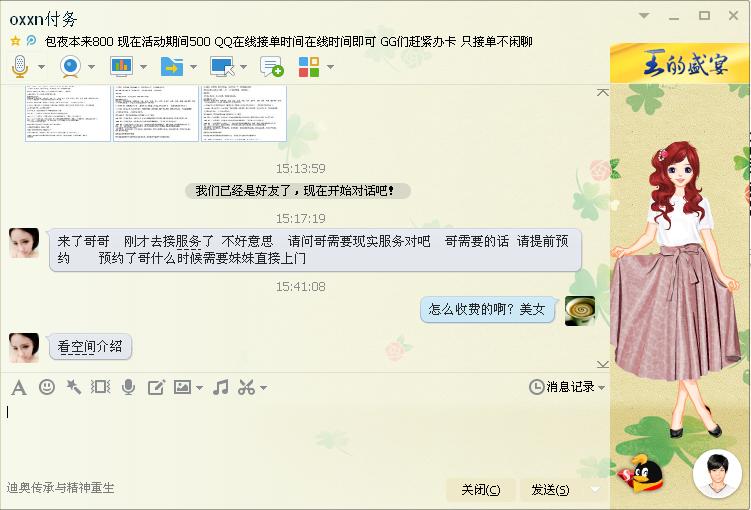This screenshot has height=510, width=751.
Task: Click the 15:13:59 timestamp
Action: (300, 169)
